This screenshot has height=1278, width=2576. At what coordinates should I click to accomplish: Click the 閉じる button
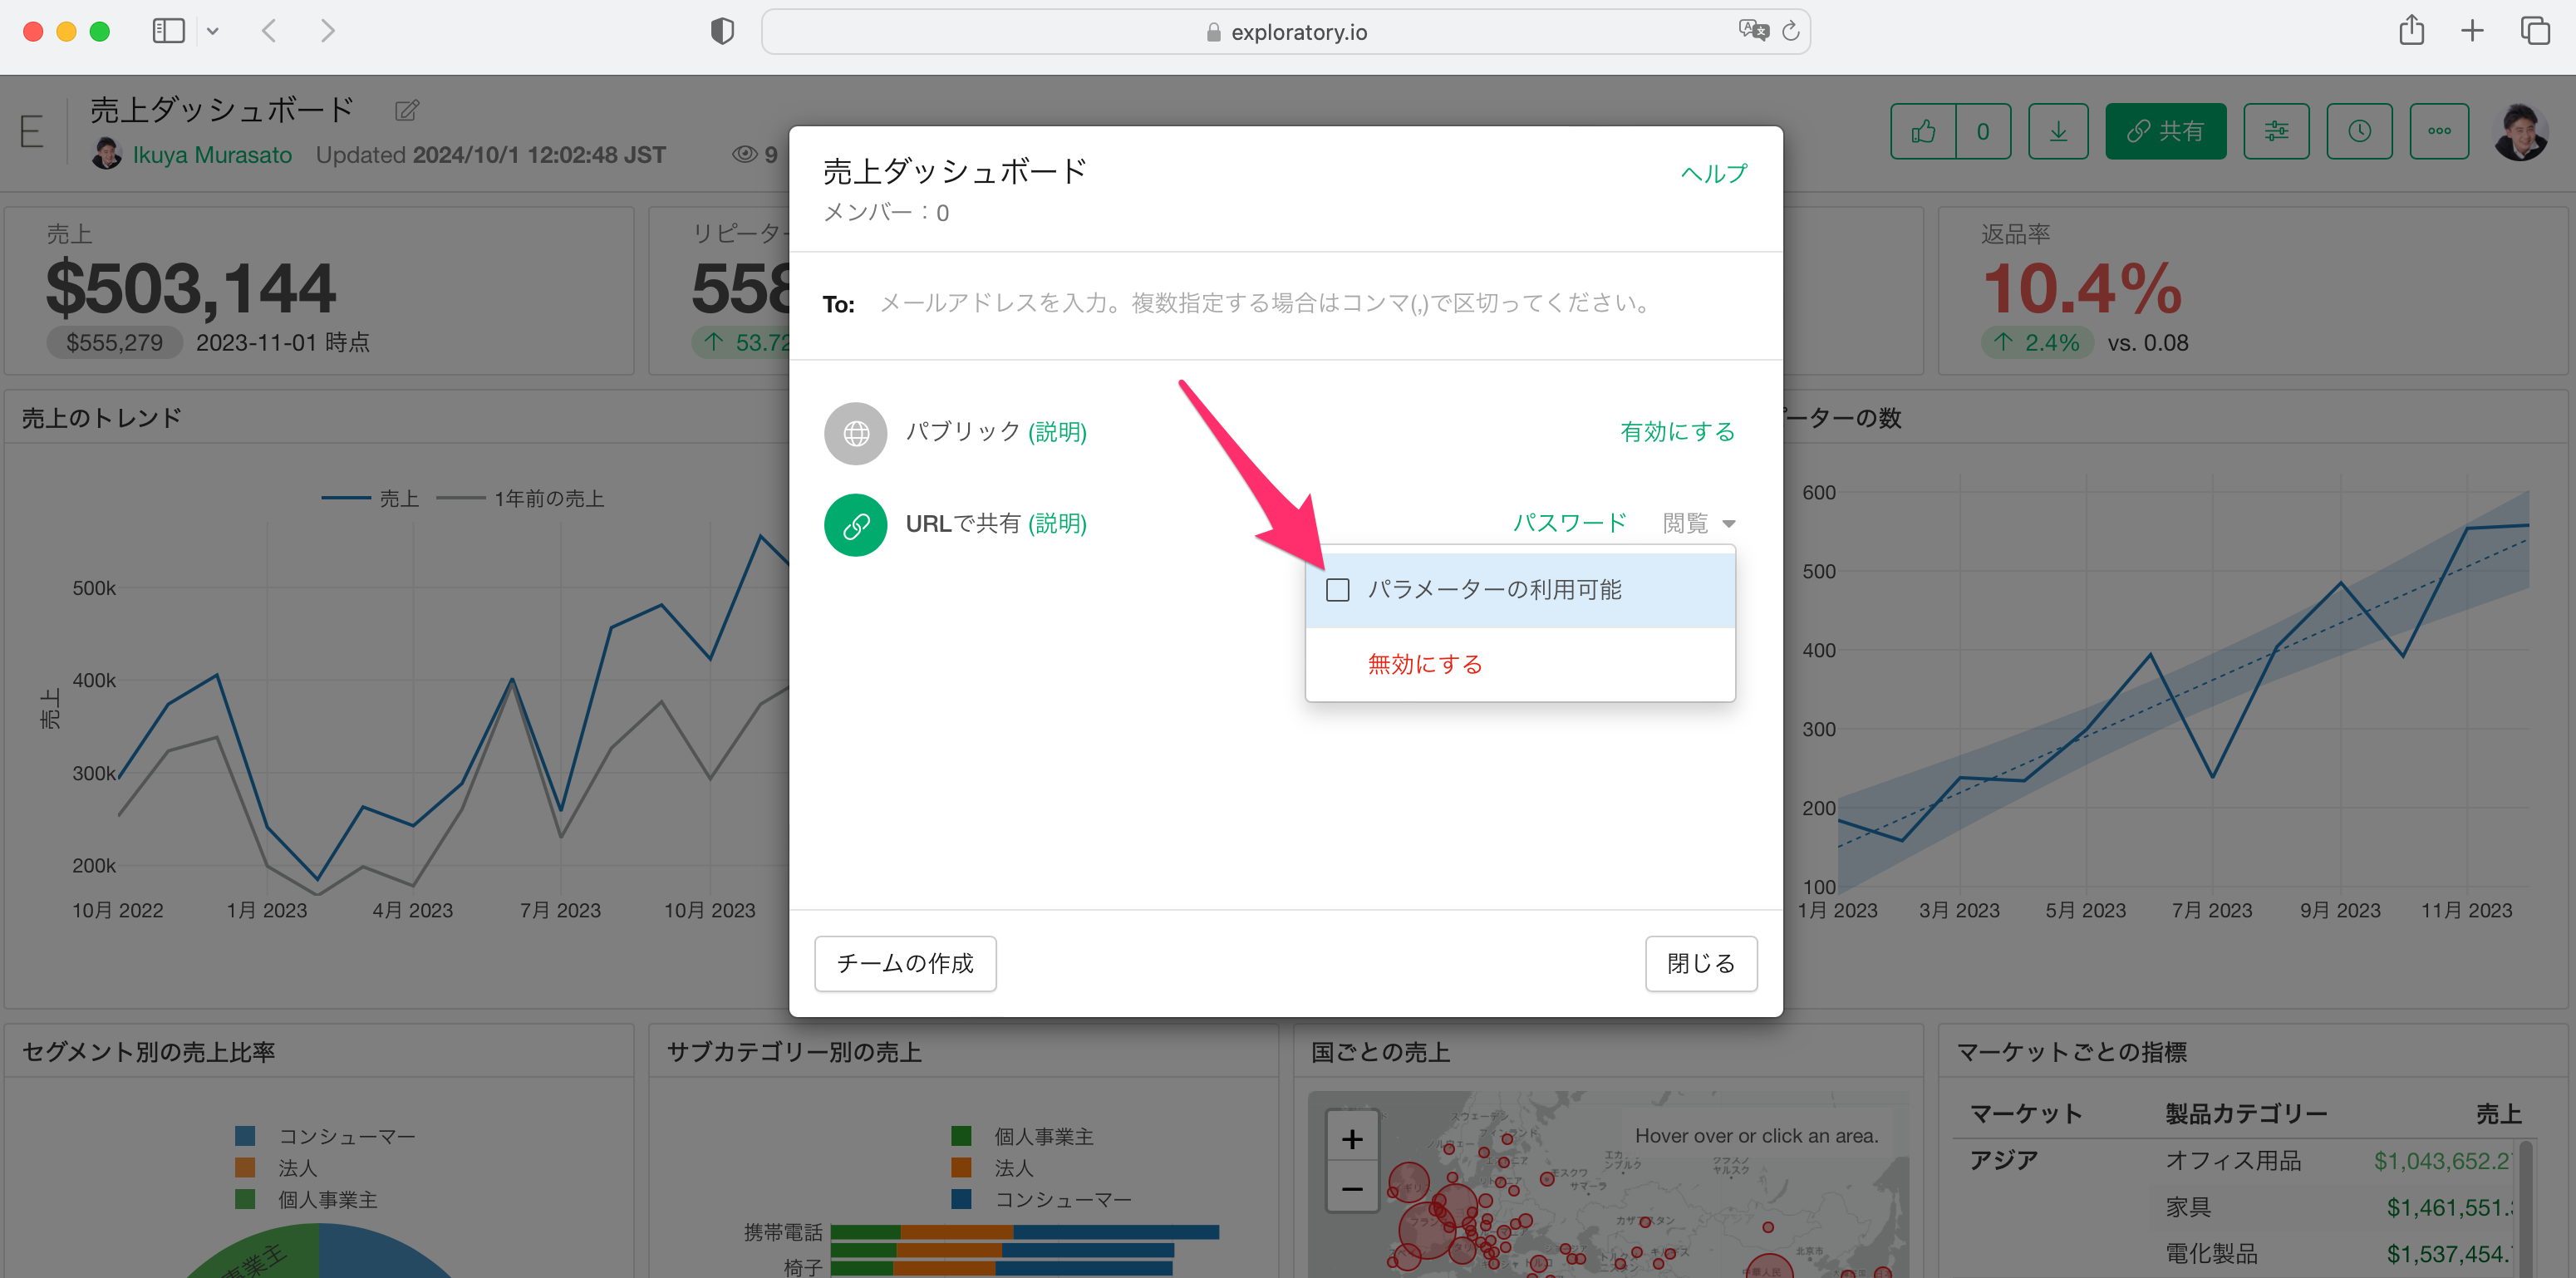pyautogui.click(x=1700, y=963)
